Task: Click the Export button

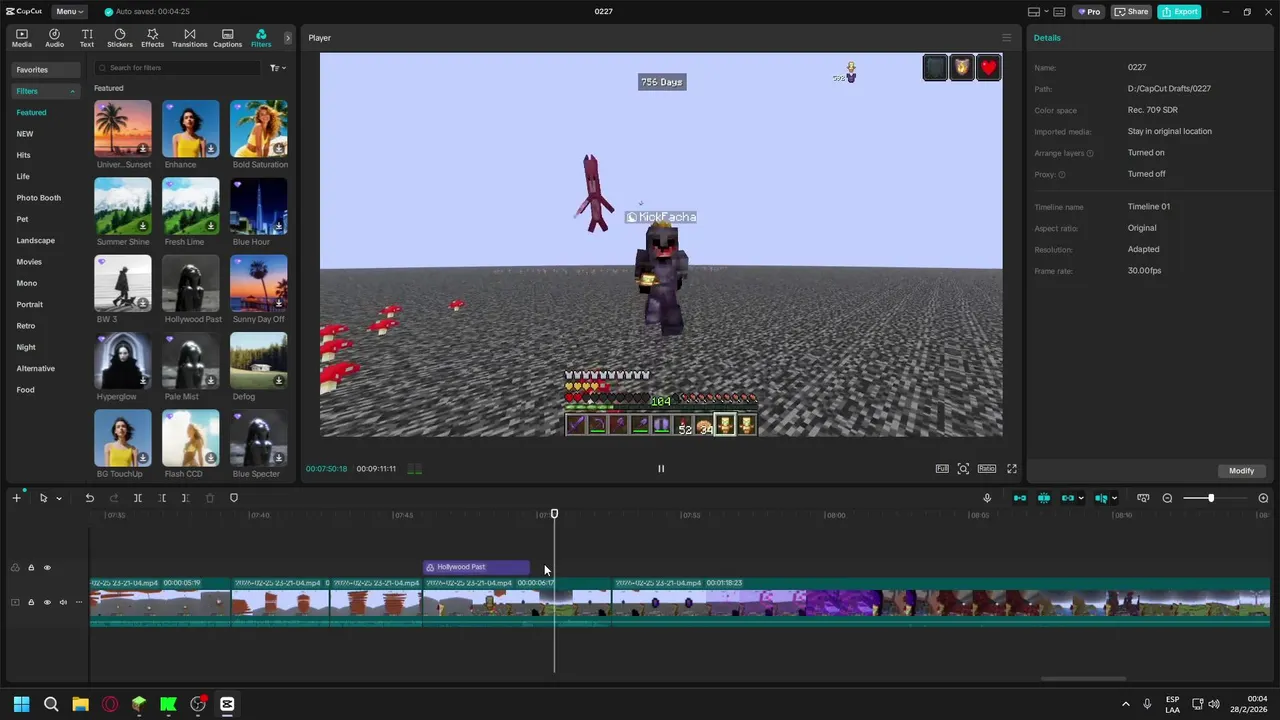Action: (1179, 12)
